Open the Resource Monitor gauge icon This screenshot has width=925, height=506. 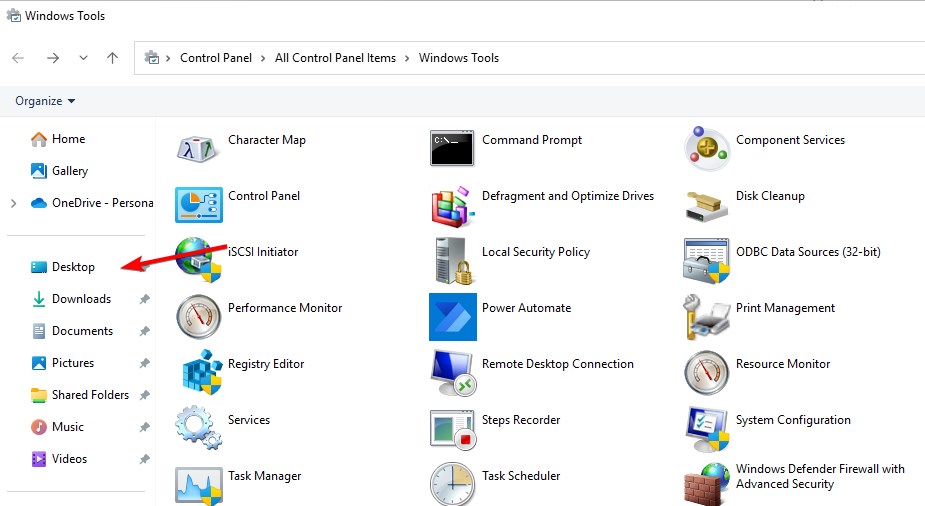pyautogui.click(x=707, y=373)
